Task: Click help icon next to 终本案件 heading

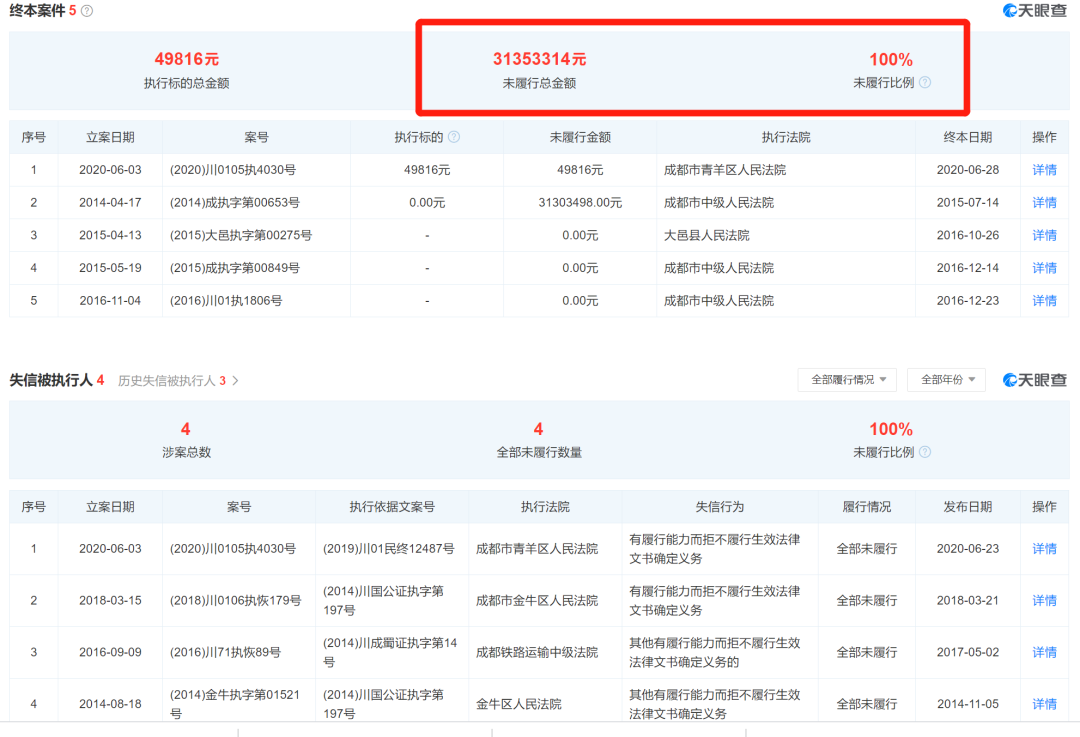Action: click(x=87, y=11)
